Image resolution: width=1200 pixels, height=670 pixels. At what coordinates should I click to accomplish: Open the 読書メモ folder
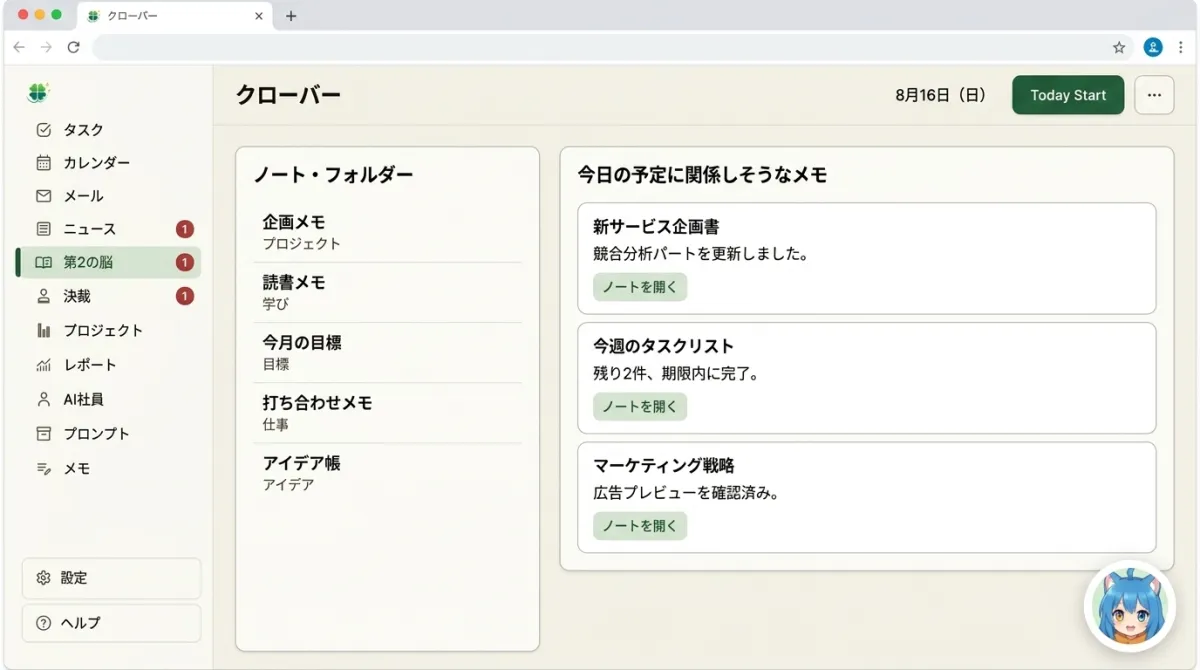387,292
